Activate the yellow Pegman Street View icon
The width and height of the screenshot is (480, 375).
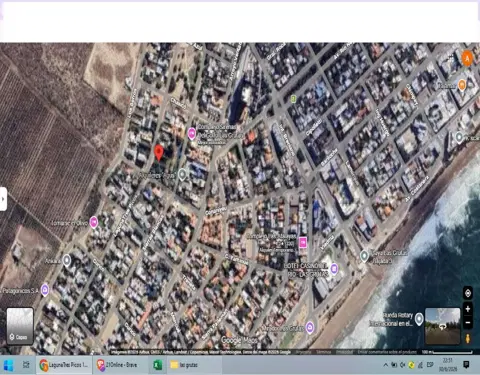coord(468,338)
